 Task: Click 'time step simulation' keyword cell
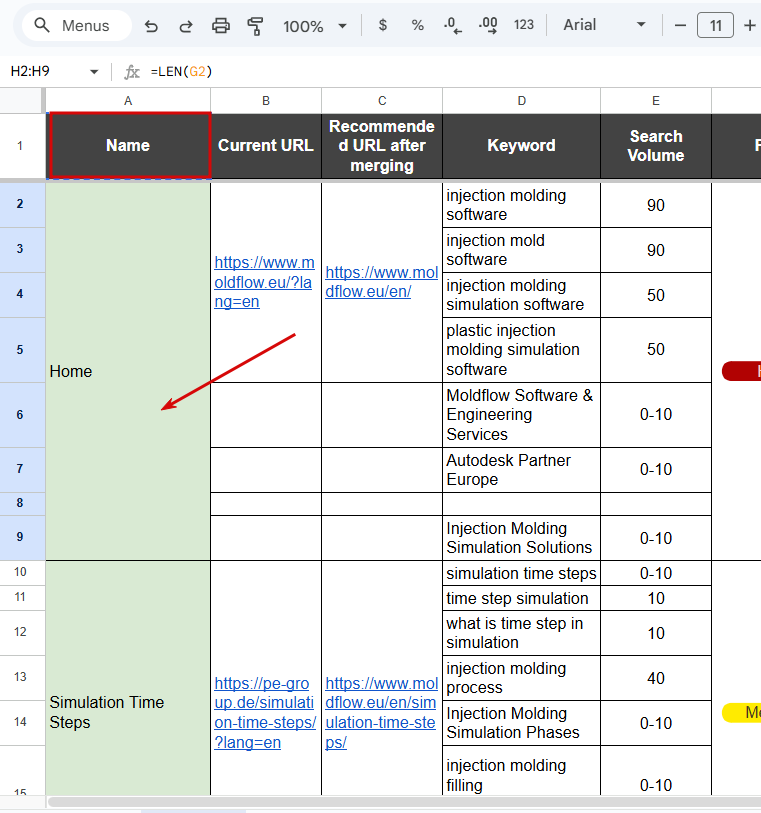pyautogui.click(x=522, y=598)
